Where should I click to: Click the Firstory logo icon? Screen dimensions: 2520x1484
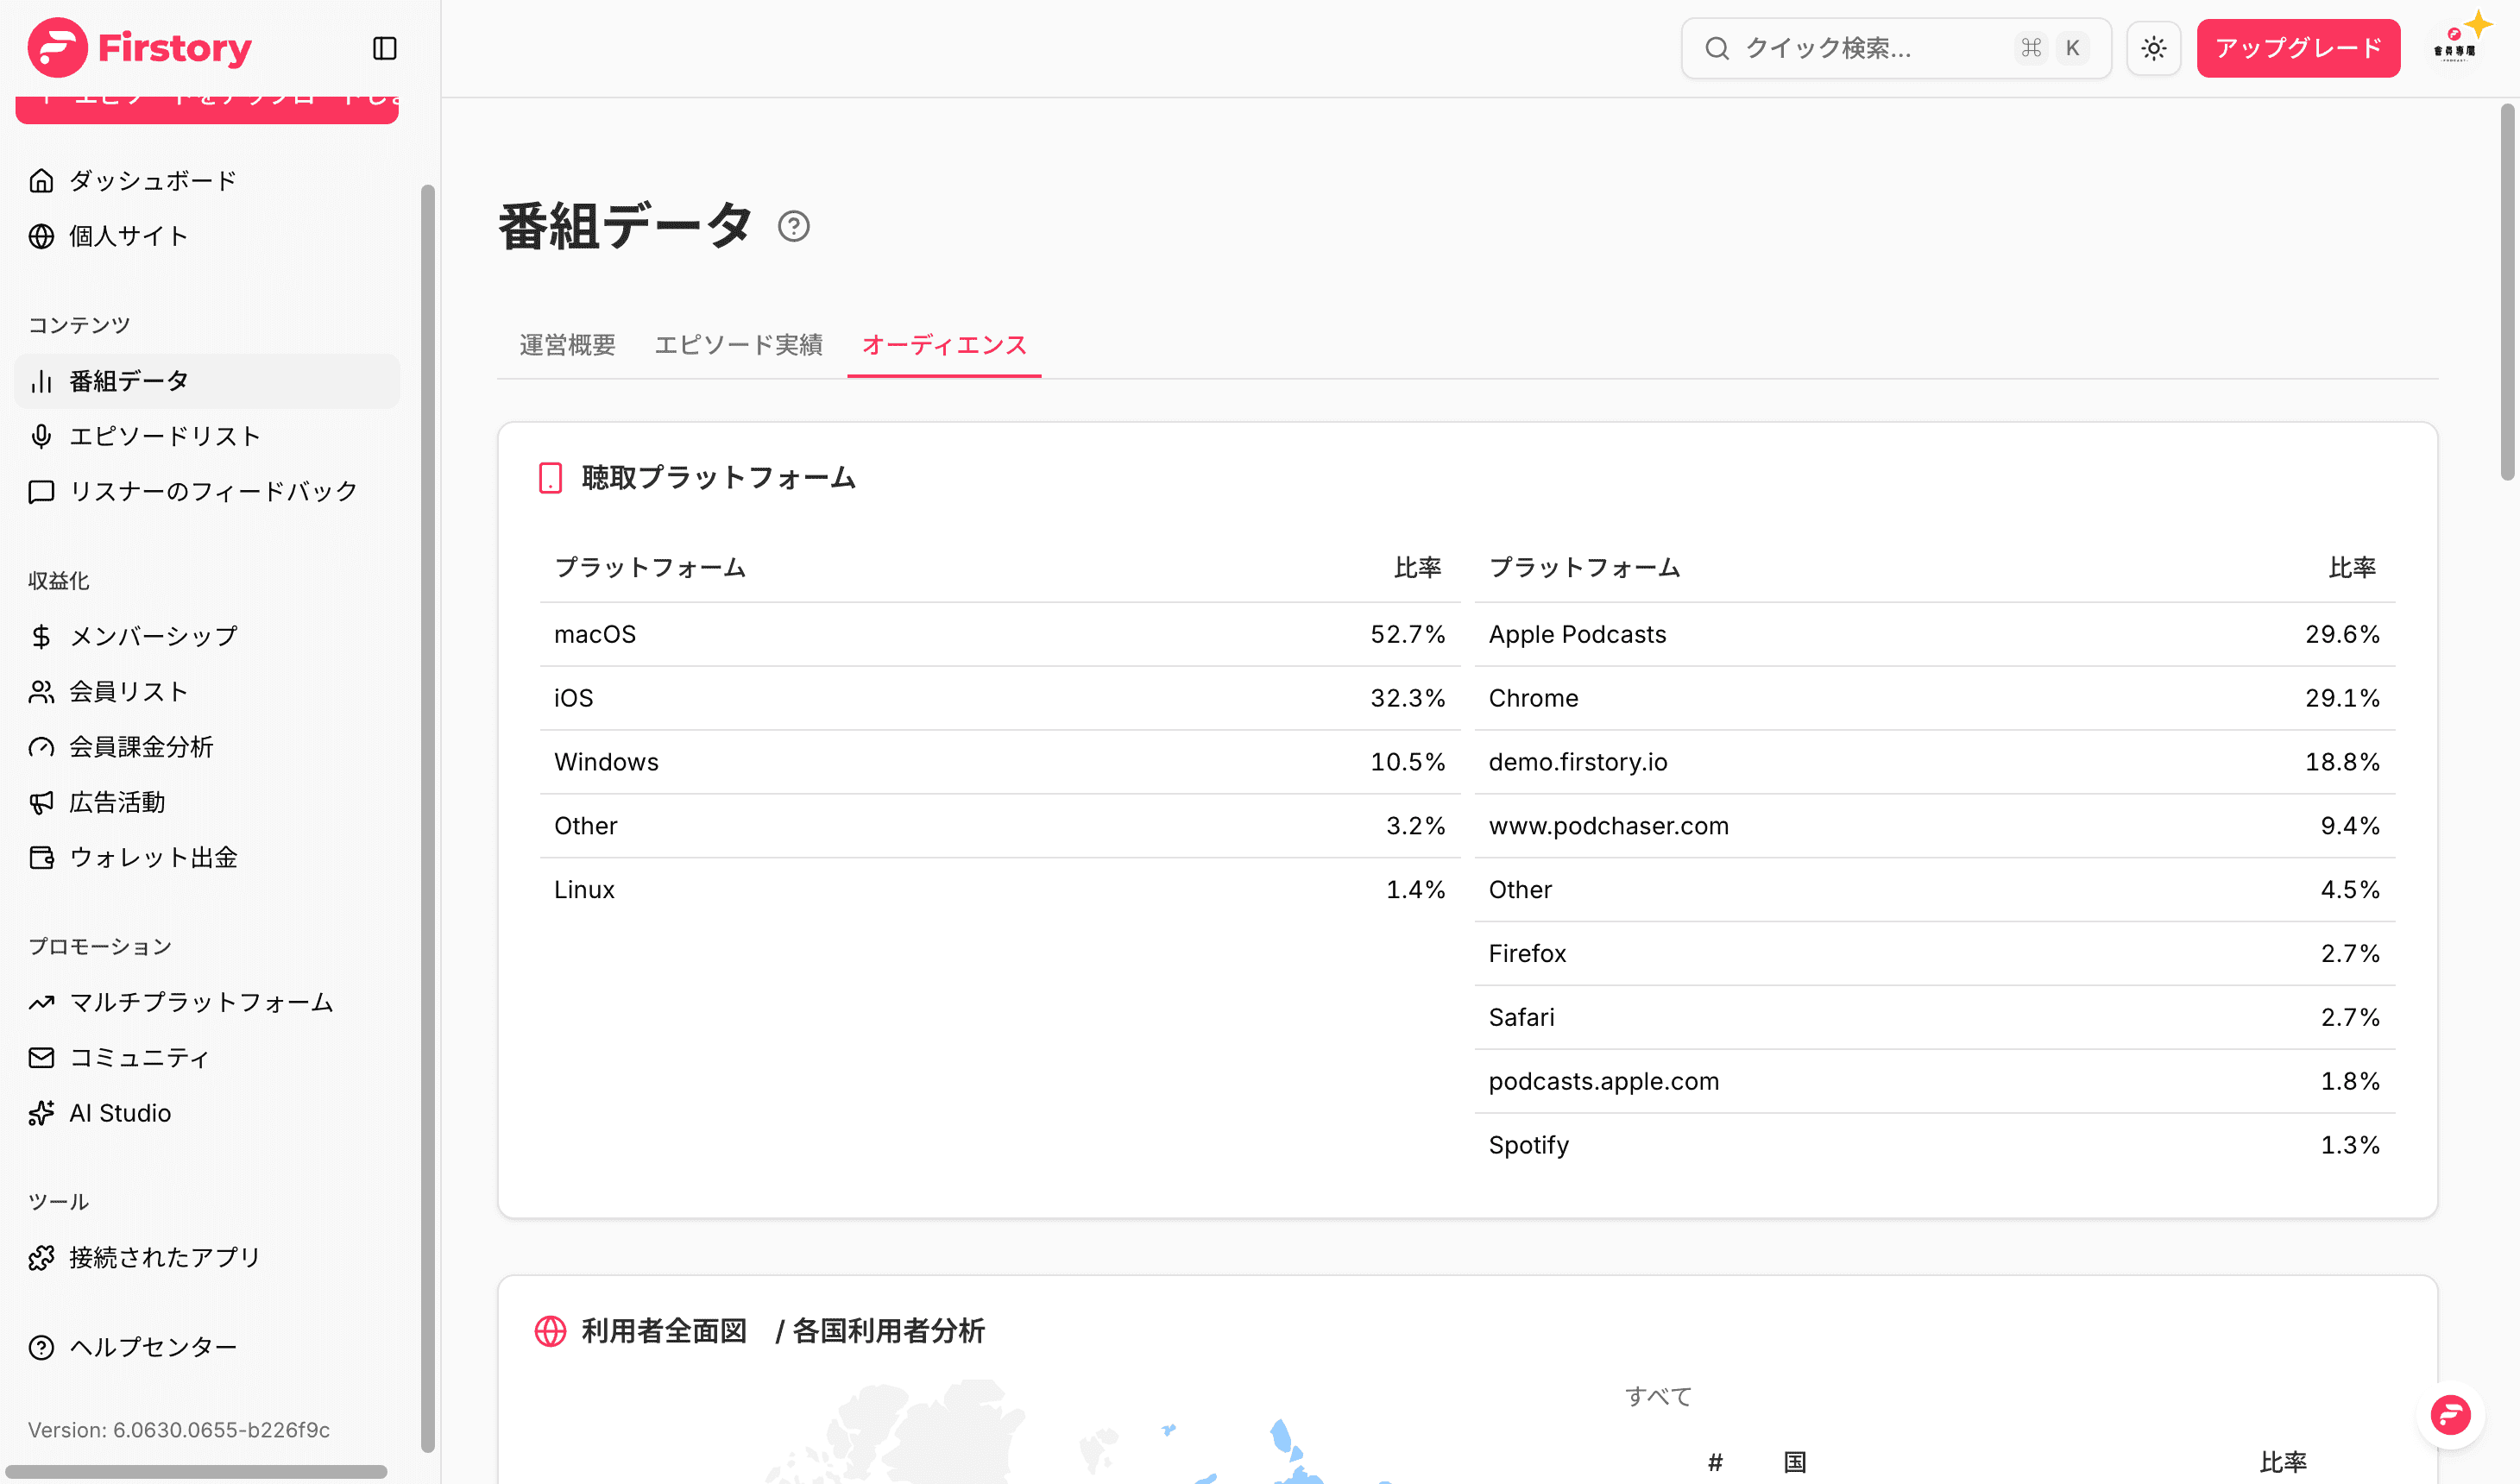point(57,47)
